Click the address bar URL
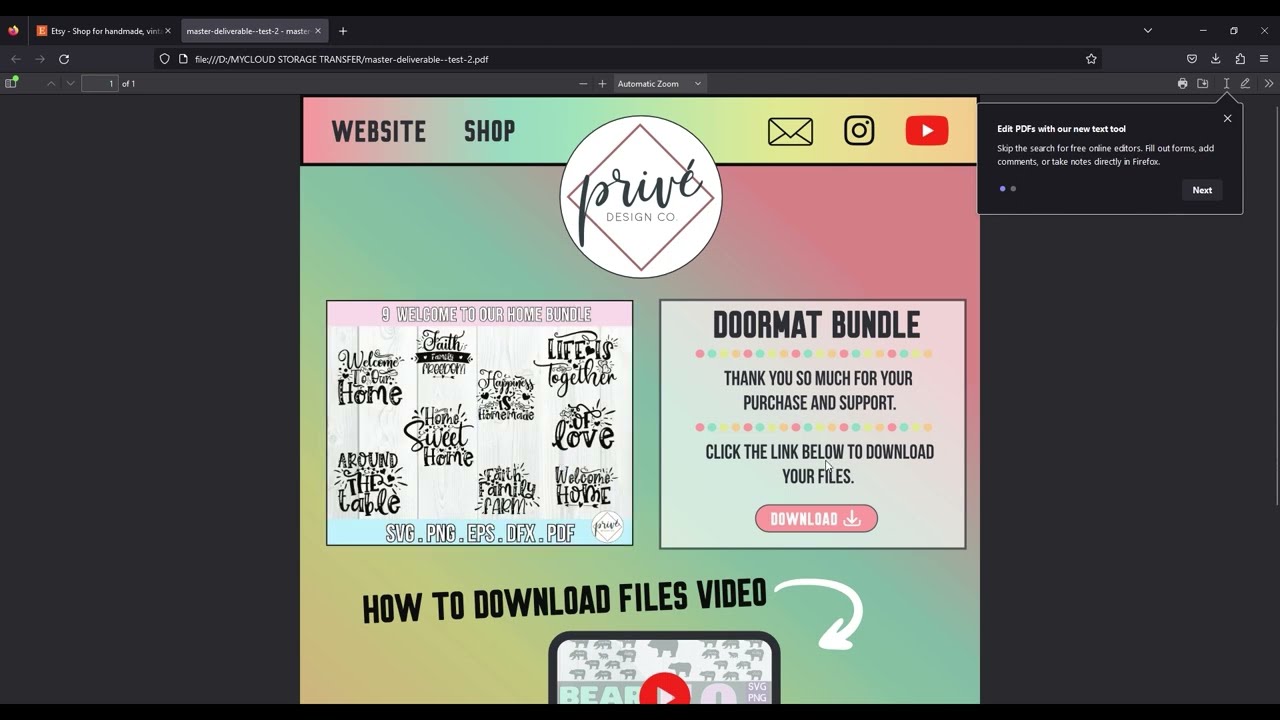 click(x=341, y=59)
